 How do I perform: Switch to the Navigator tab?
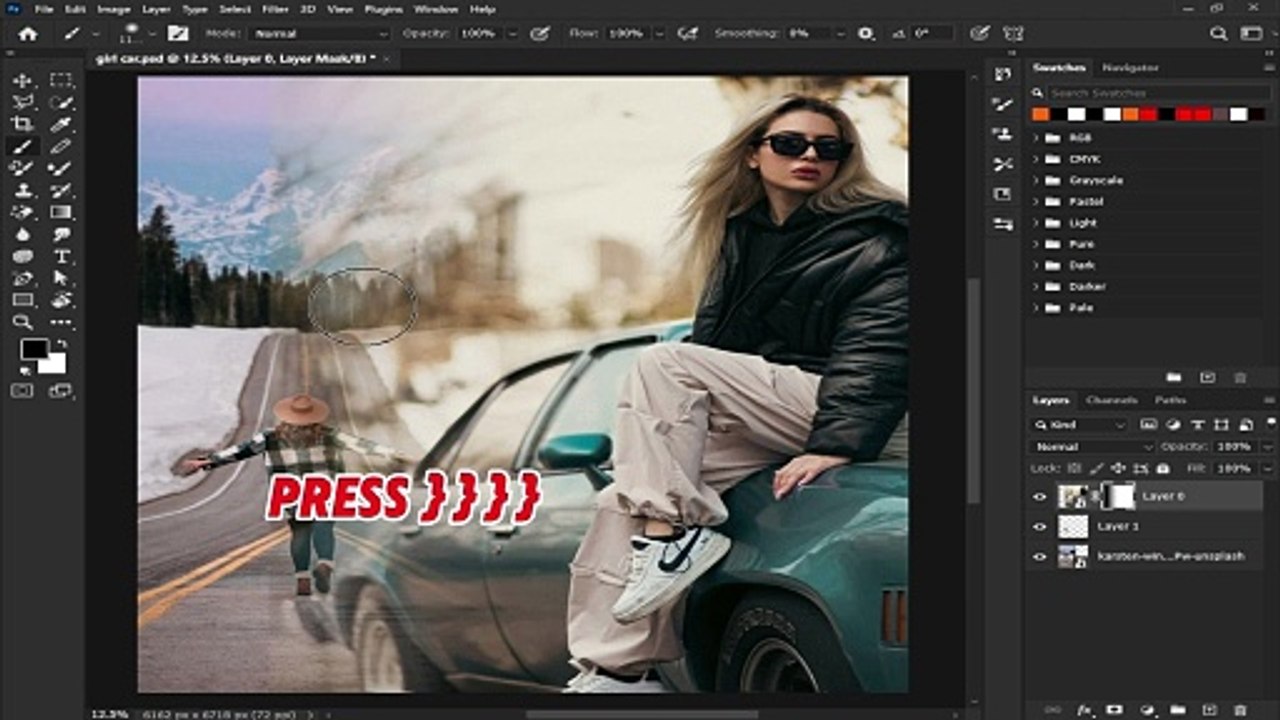pyautogui.click(x=1130, y=67)
